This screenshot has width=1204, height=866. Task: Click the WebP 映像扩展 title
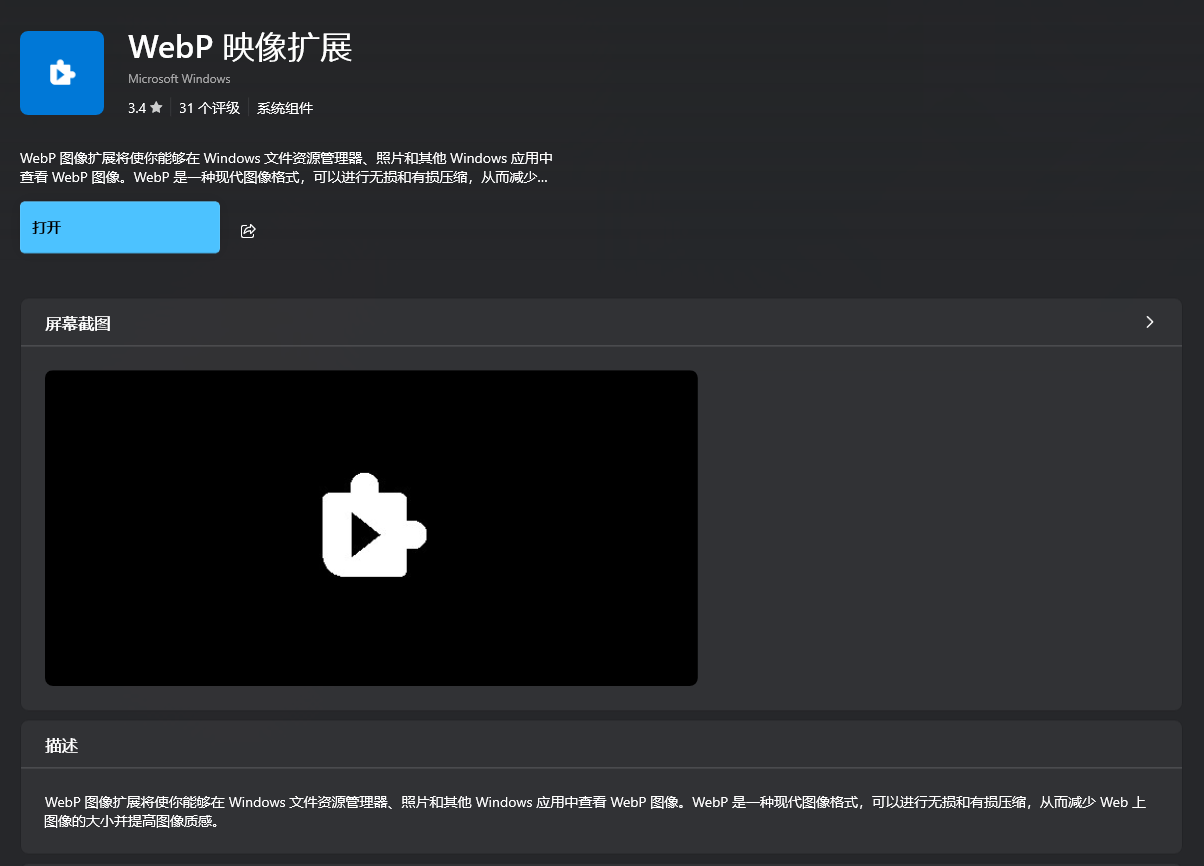click(x=240, y=47)
